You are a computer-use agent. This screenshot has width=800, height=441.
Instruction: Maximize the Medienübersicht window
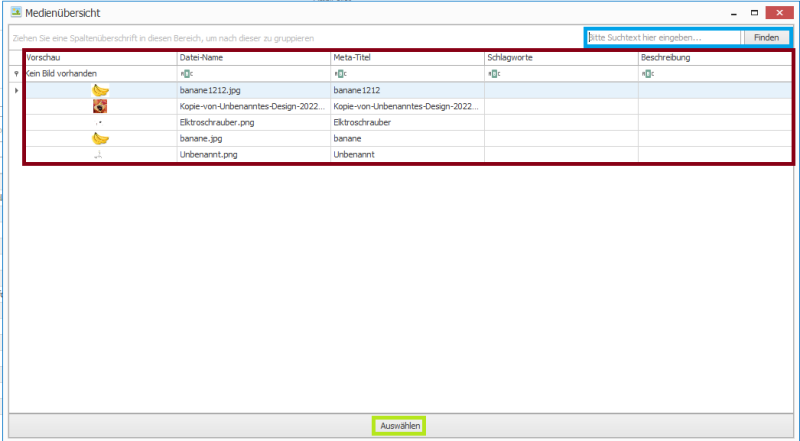click(754, 13)
